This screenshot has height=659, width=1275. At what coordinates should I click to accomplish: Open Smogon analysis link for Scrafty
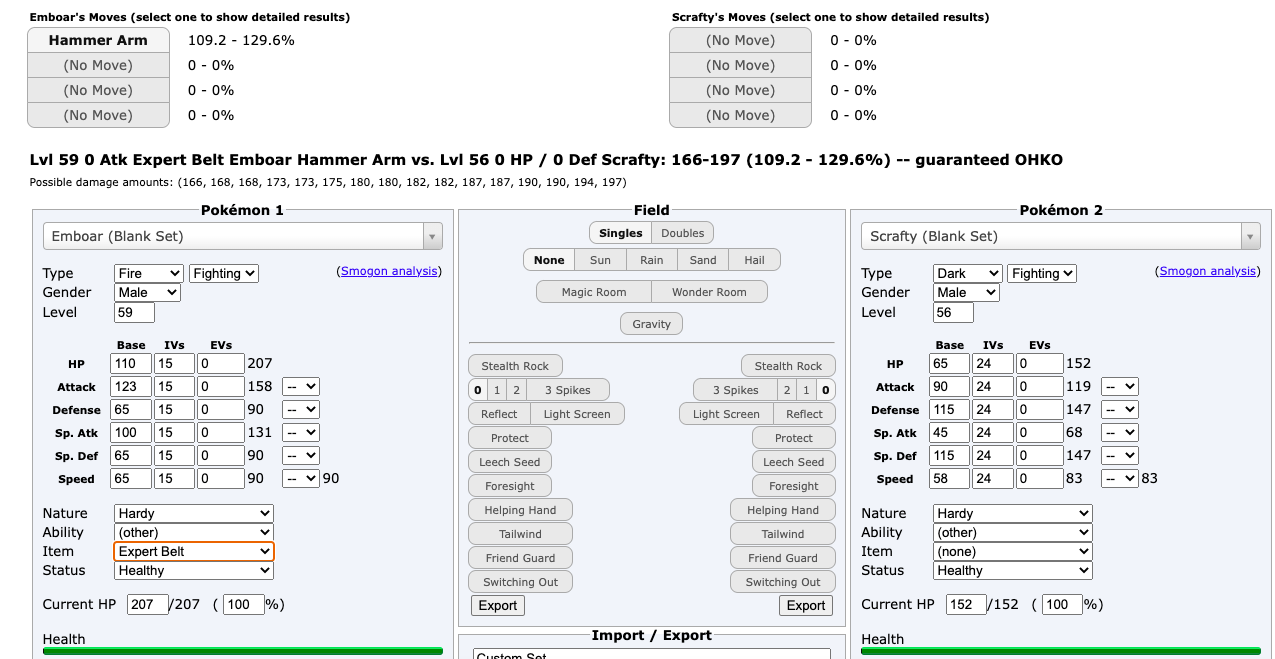click(x=1207, y=271)
